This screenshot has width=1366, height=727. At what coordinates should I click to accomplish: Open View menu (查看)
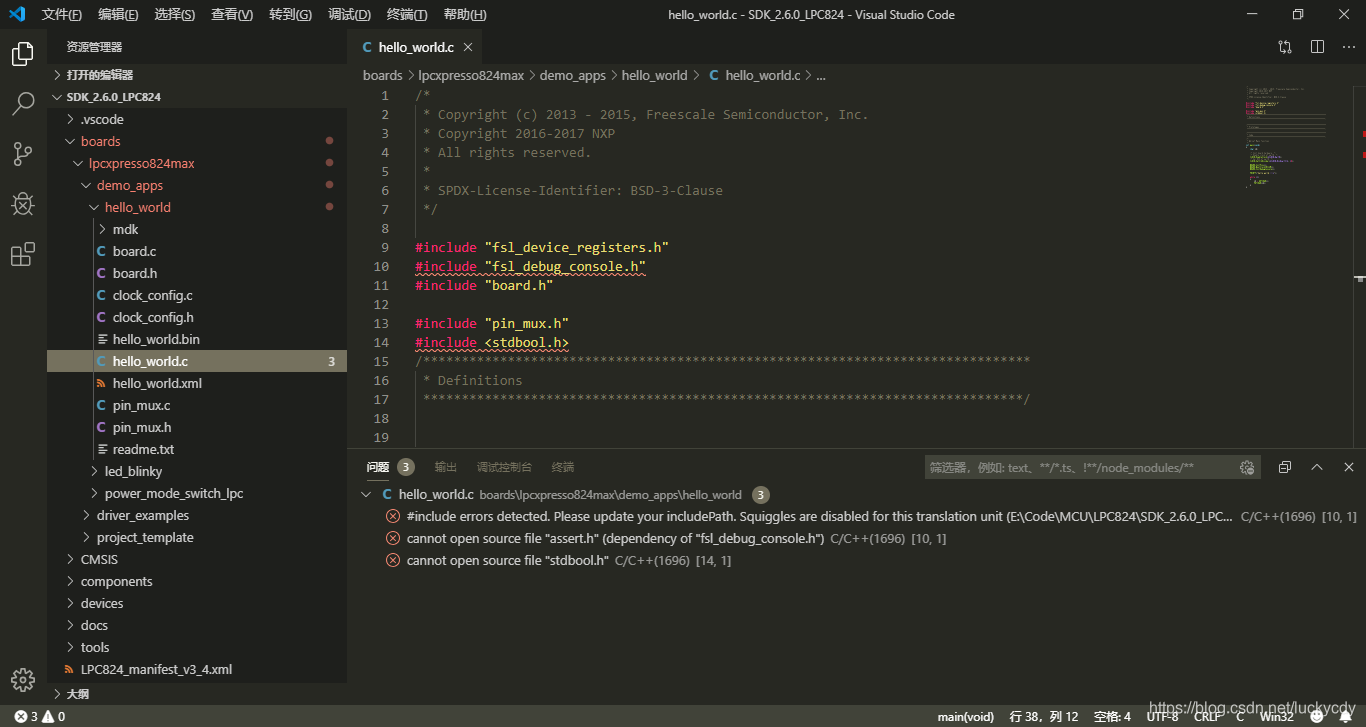232,15
